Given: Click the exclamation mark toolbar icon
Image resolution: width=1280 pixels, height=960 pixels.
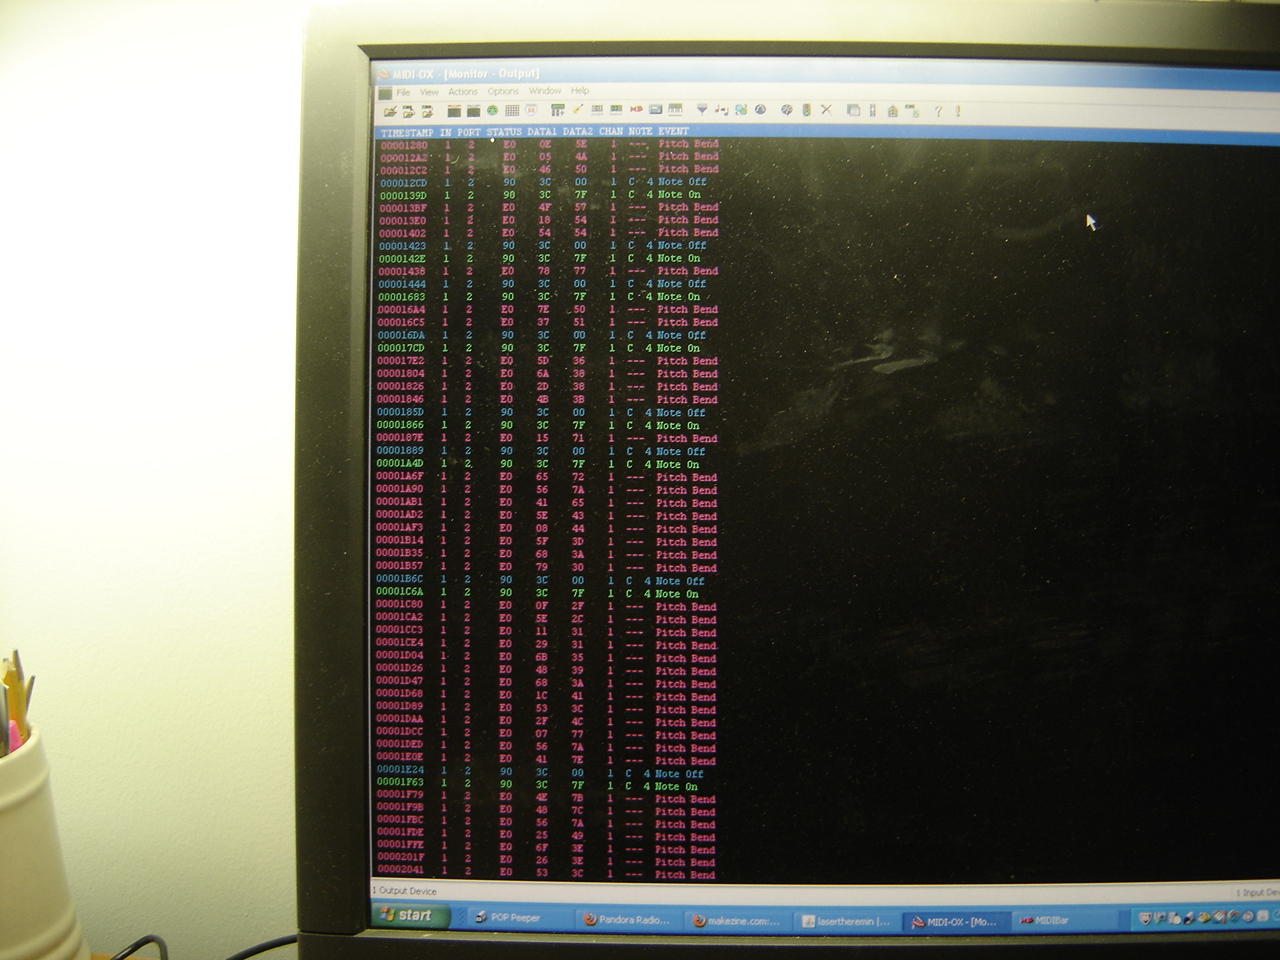Looking at the screenshot, I should tap(958, 111).
